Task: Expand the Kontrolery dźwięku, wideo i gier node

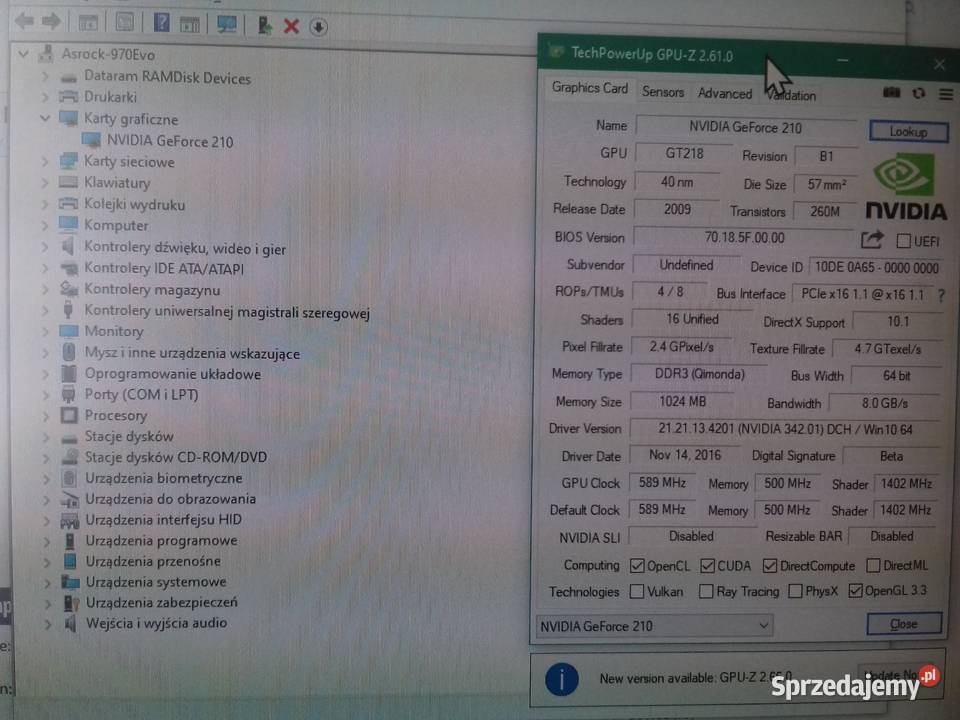Action: coord(45,247)
